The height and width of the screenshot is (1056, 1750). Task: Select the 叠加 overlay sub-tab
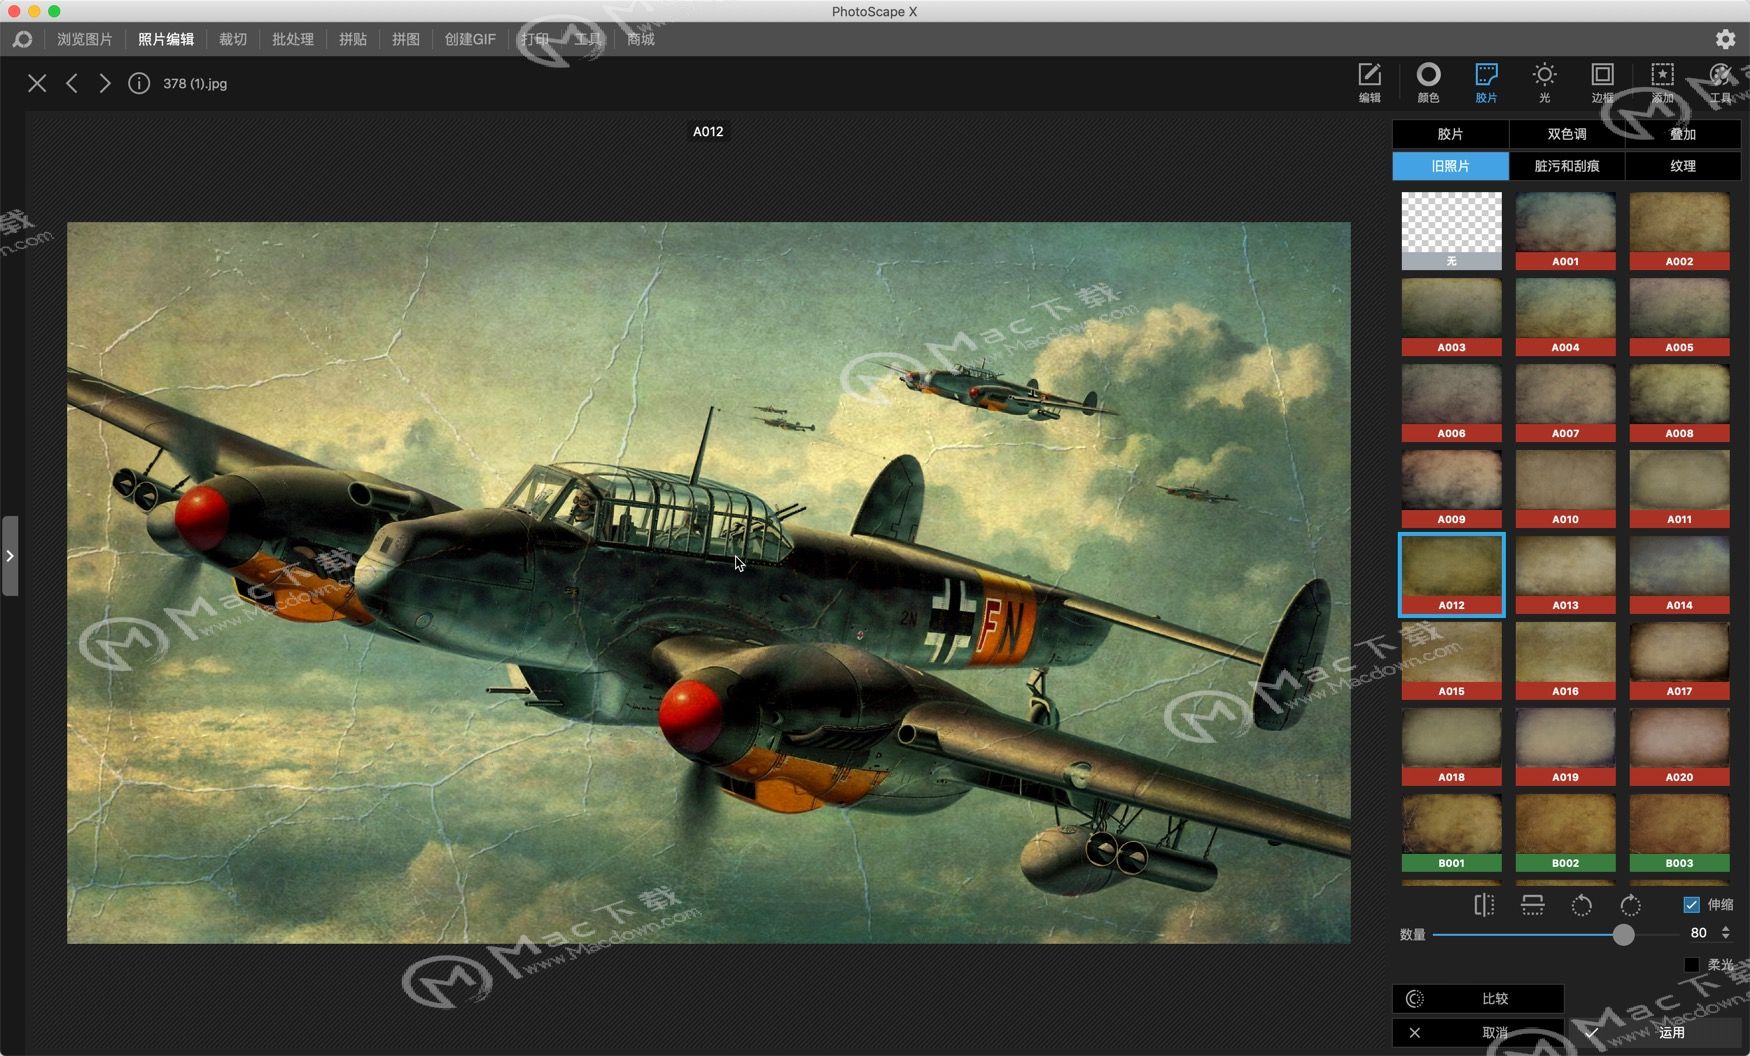tap(1683, 134)
